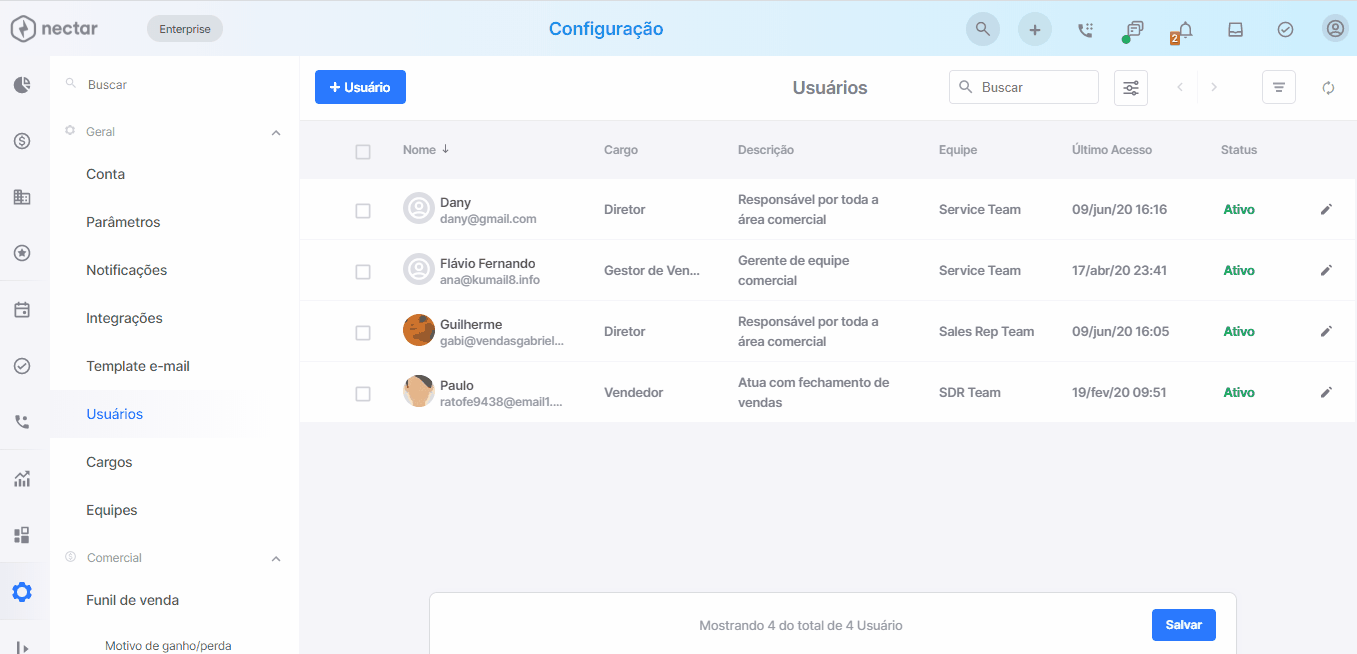Open the dashboard pie chart sidebar icon
The height and width of the screenshot is (654, 1357).
(x=22, y=85)
